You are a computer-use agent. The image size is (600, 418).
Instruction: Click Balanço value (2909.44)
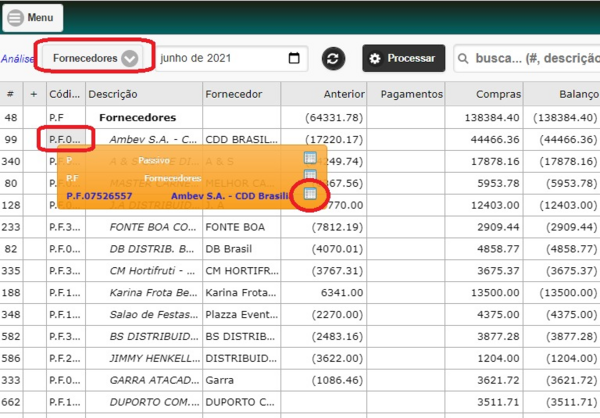(571, 227)
